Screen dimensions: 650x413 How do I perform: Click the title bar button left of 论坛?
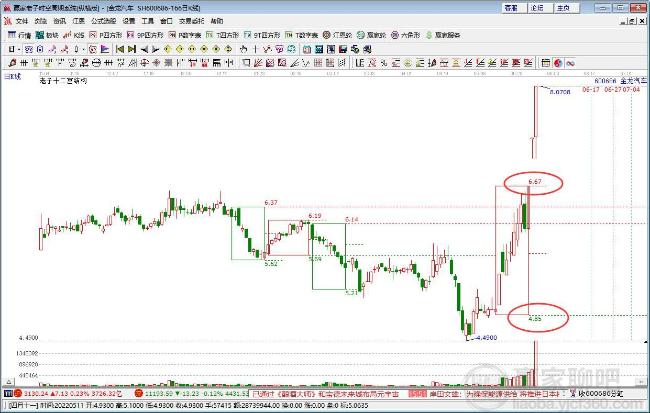(x=512, y=8)
